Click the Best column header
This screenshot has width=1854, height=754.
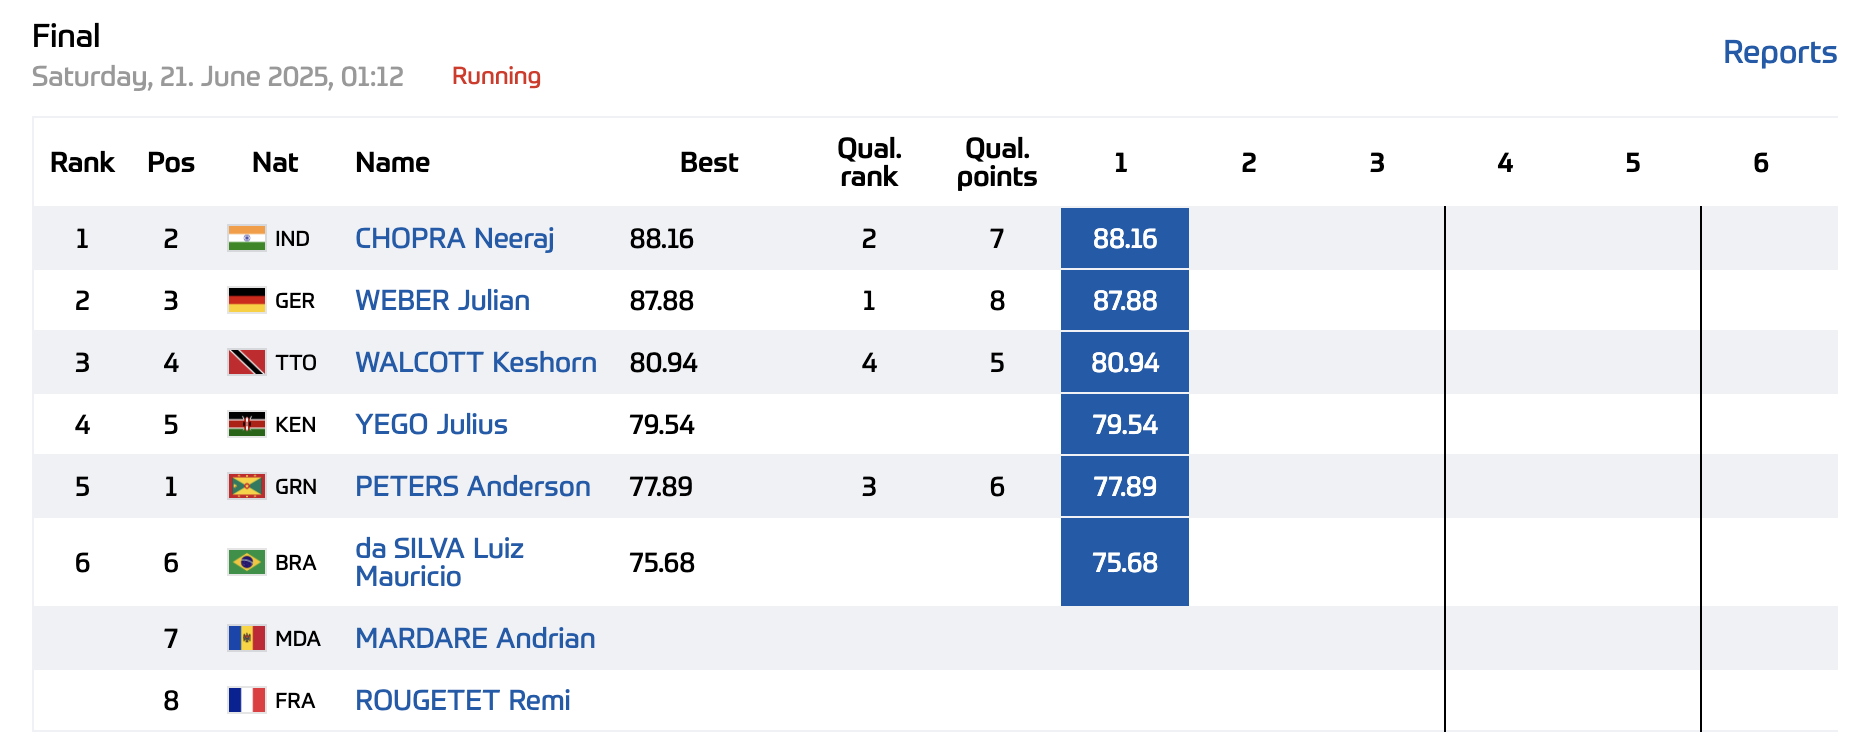tap(708, 162)
